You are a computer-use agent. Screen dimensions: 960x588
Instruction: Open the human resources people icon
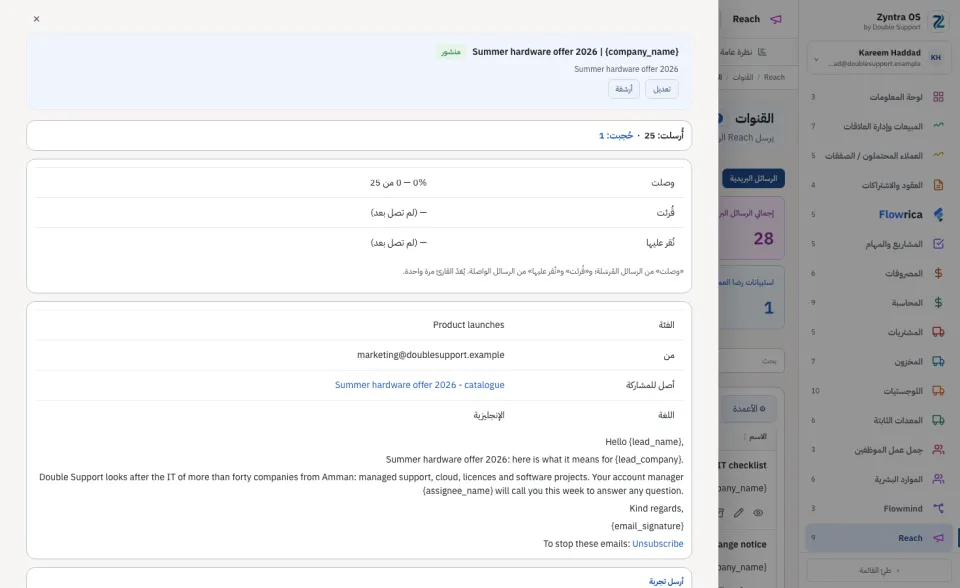coord(938,479)
